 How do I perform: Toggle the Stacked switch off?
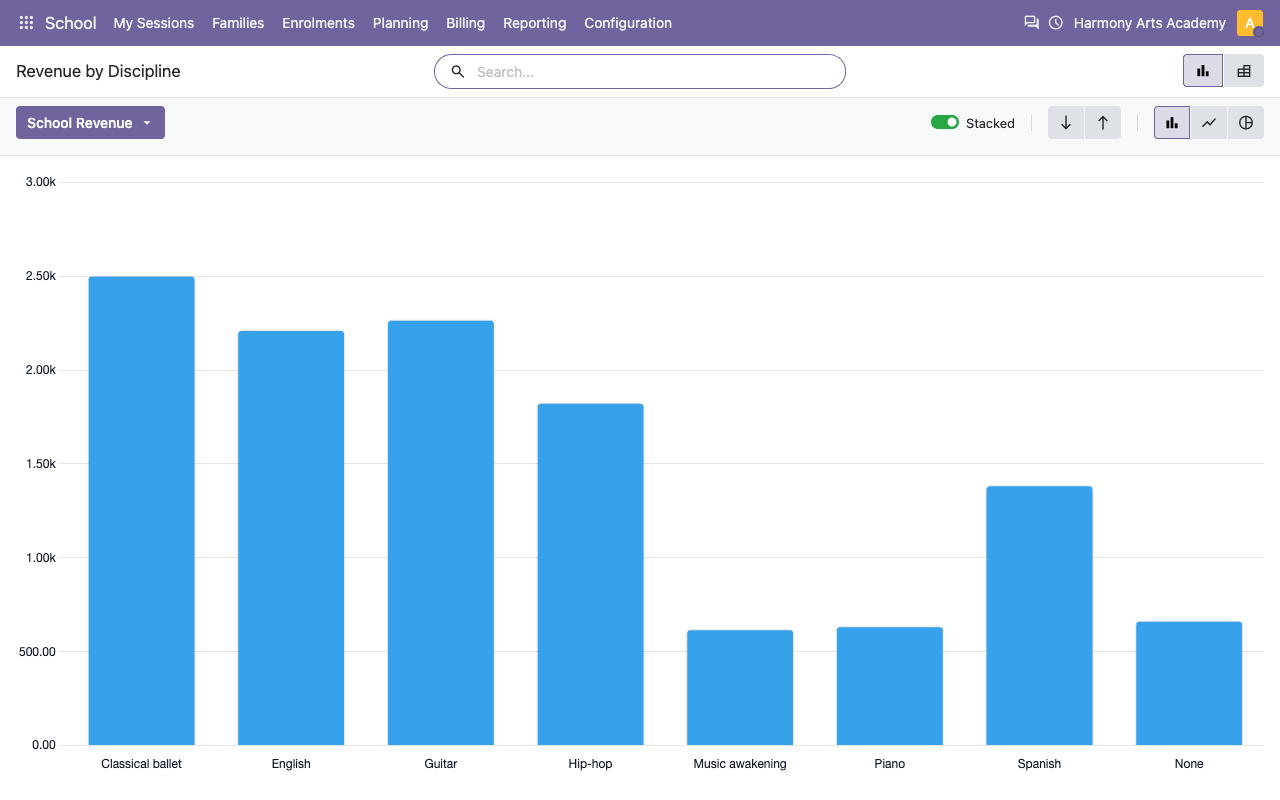tap(945, 122)
